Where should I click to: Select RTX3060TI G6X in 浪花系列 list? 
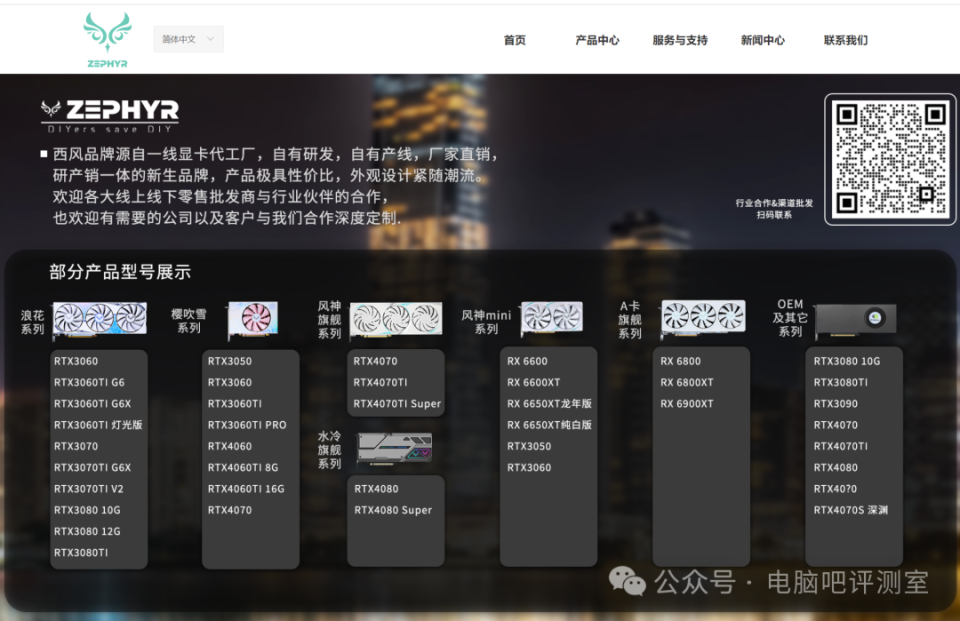[92, 404]
